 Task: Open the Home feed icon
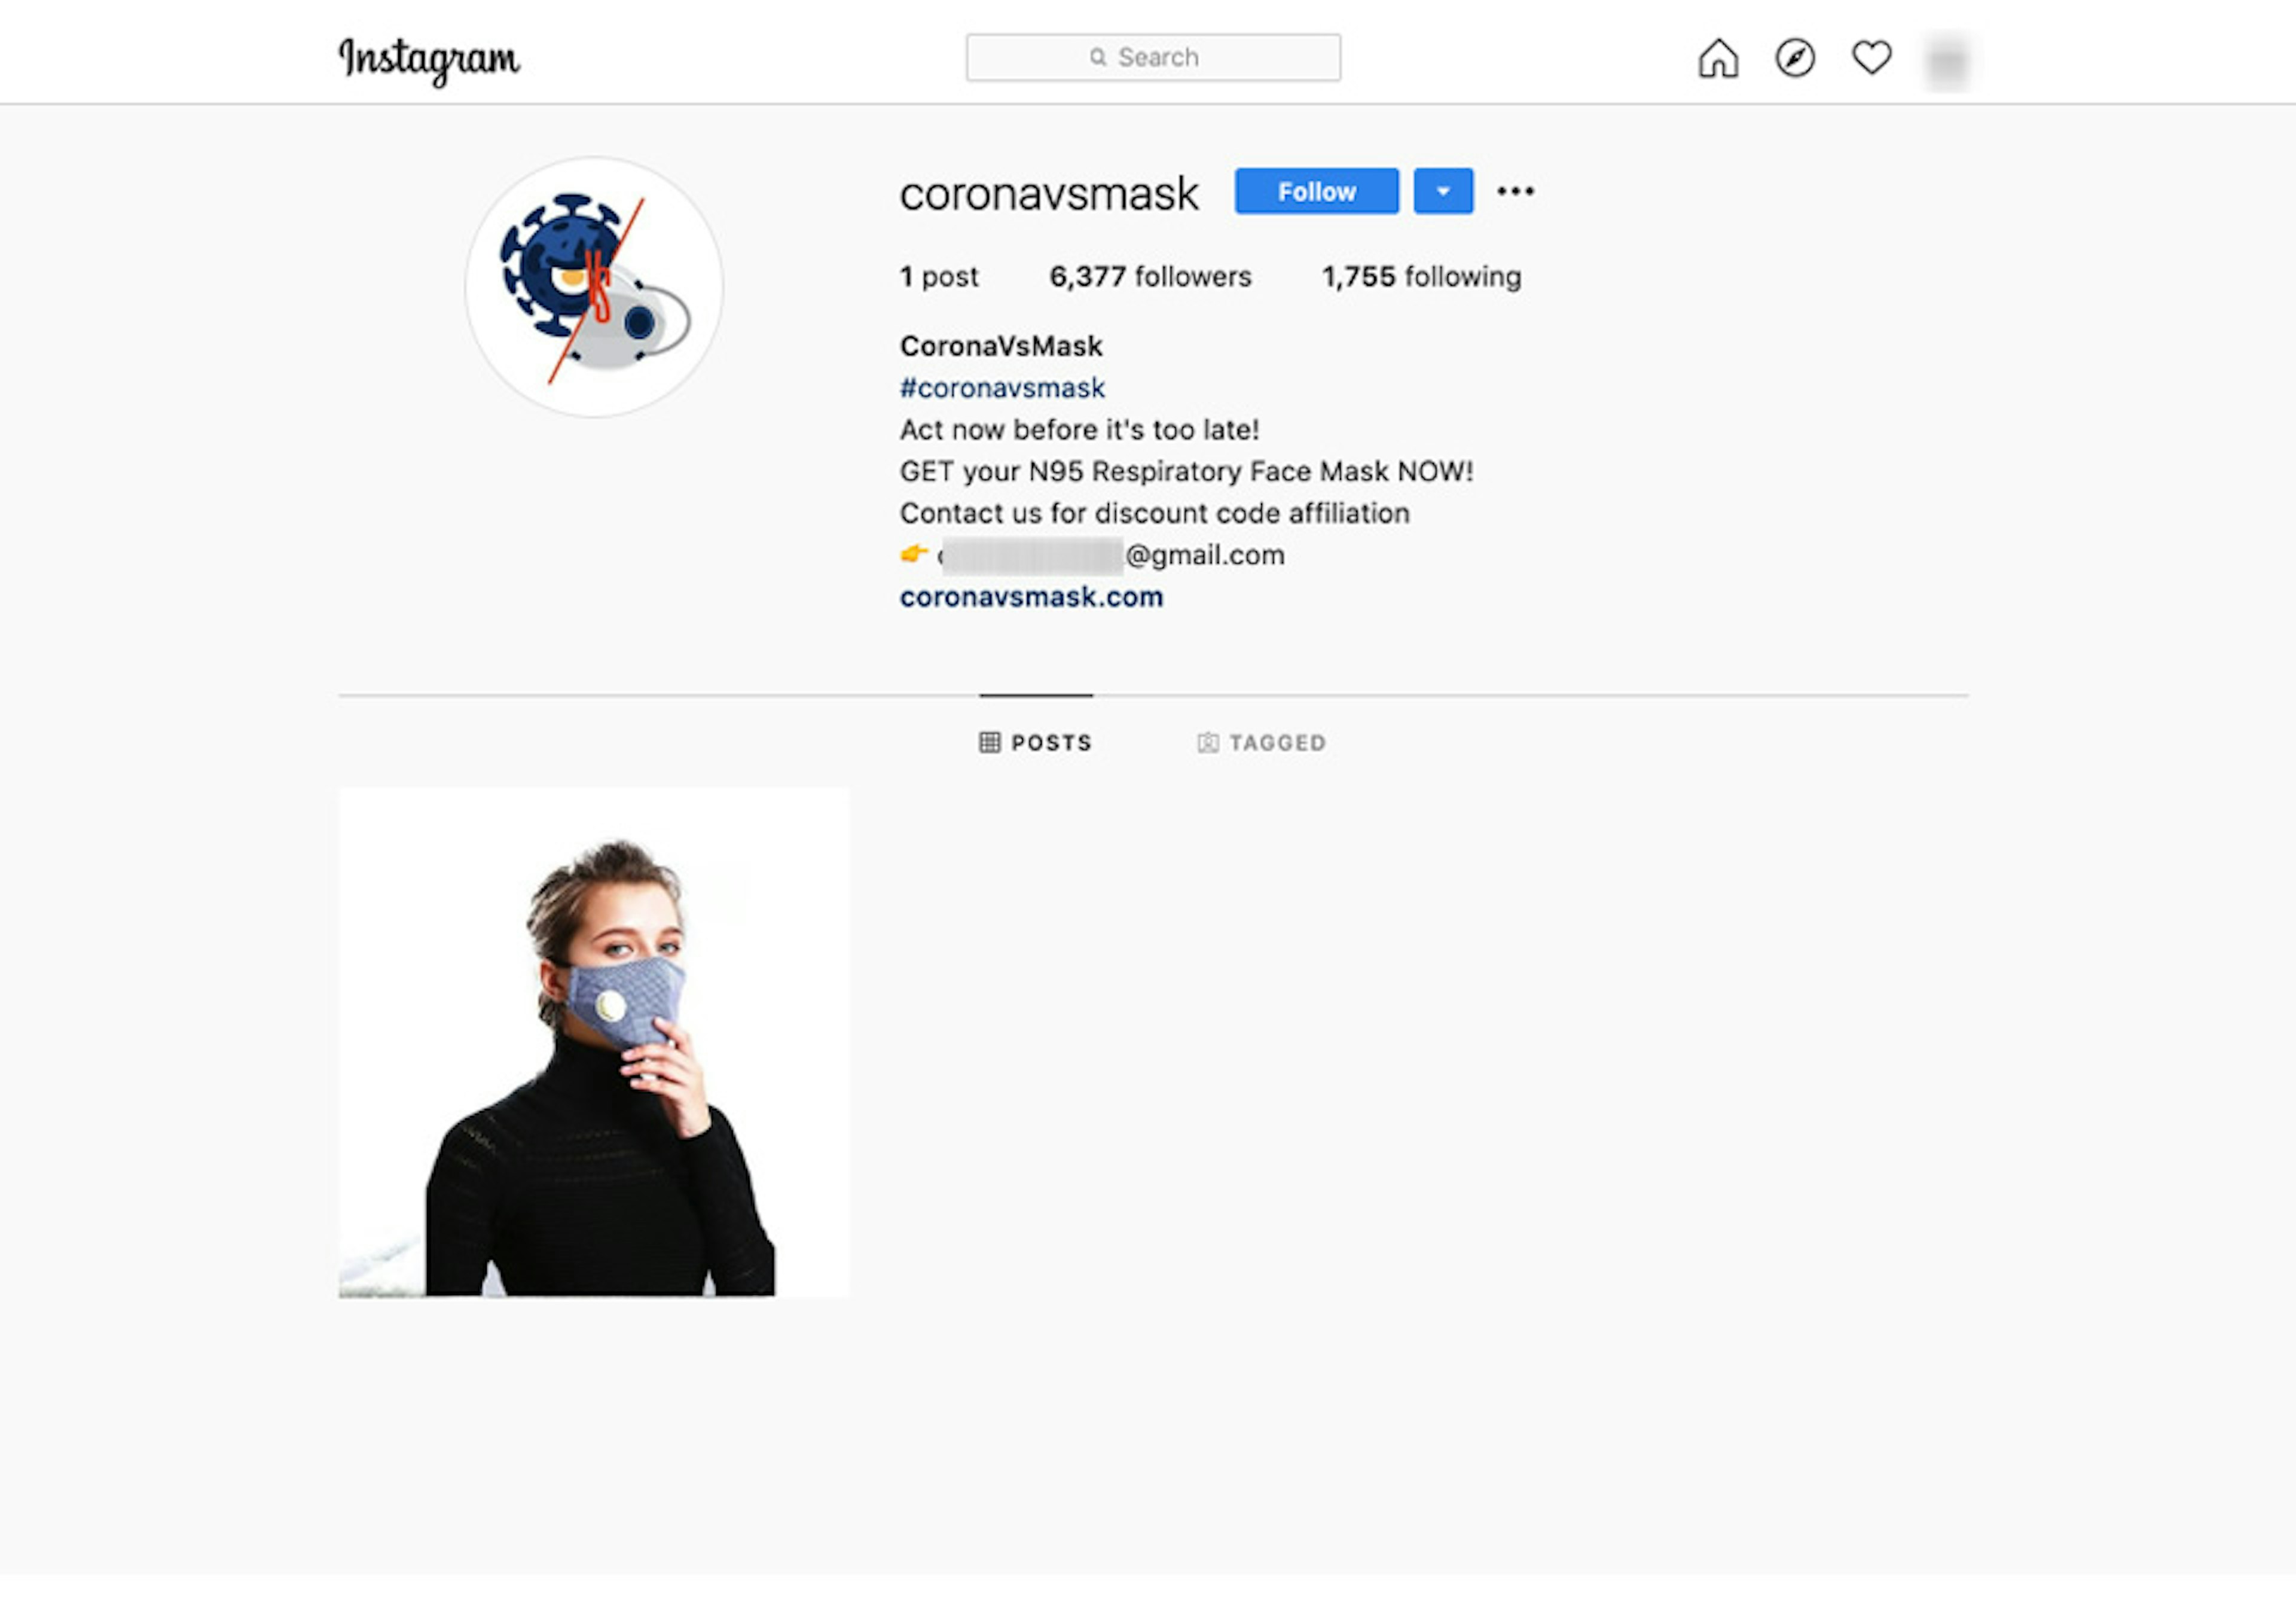1718,58
